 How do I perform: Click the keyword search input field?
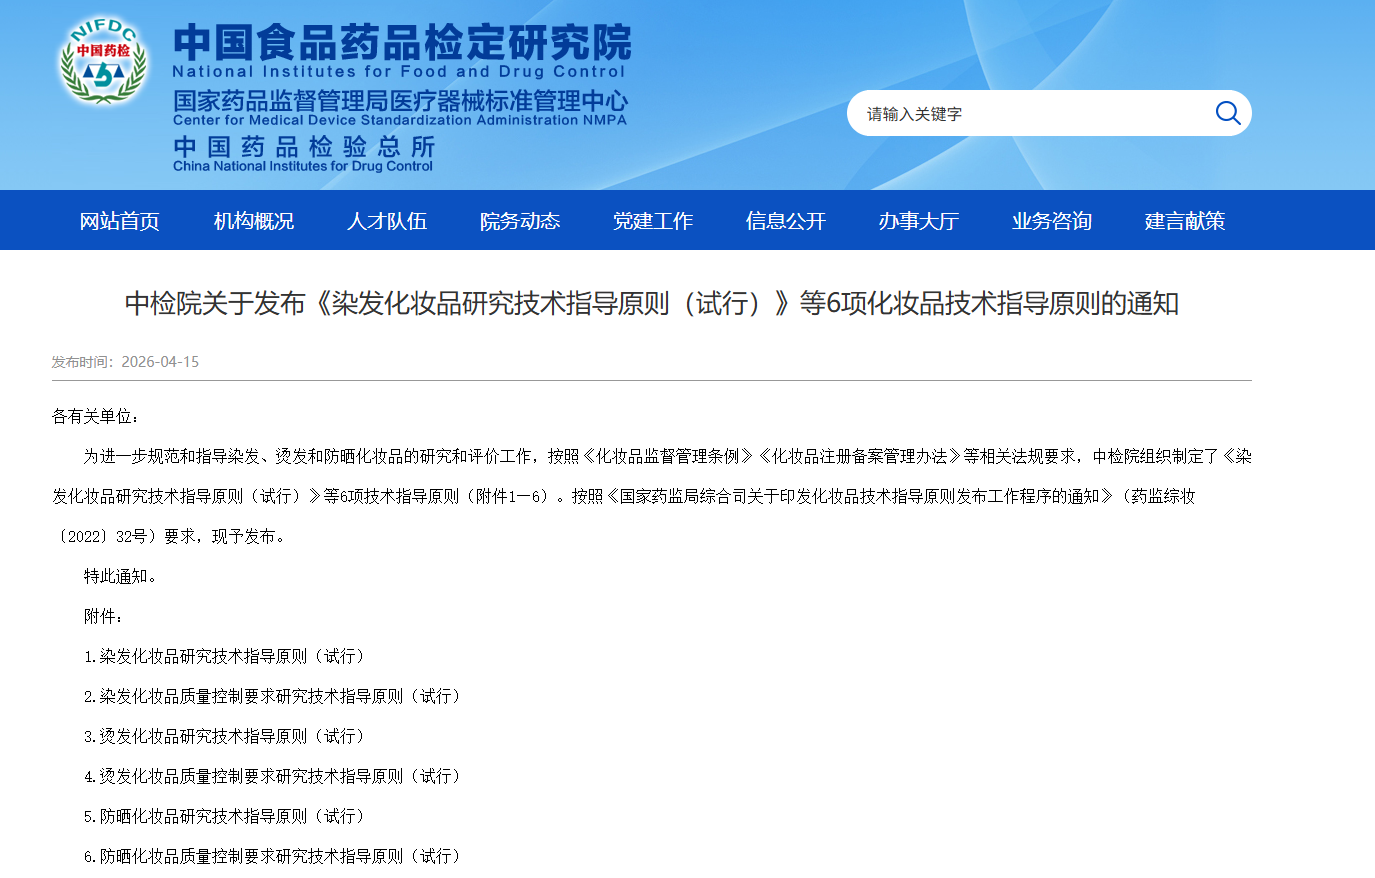[1030, 114]
